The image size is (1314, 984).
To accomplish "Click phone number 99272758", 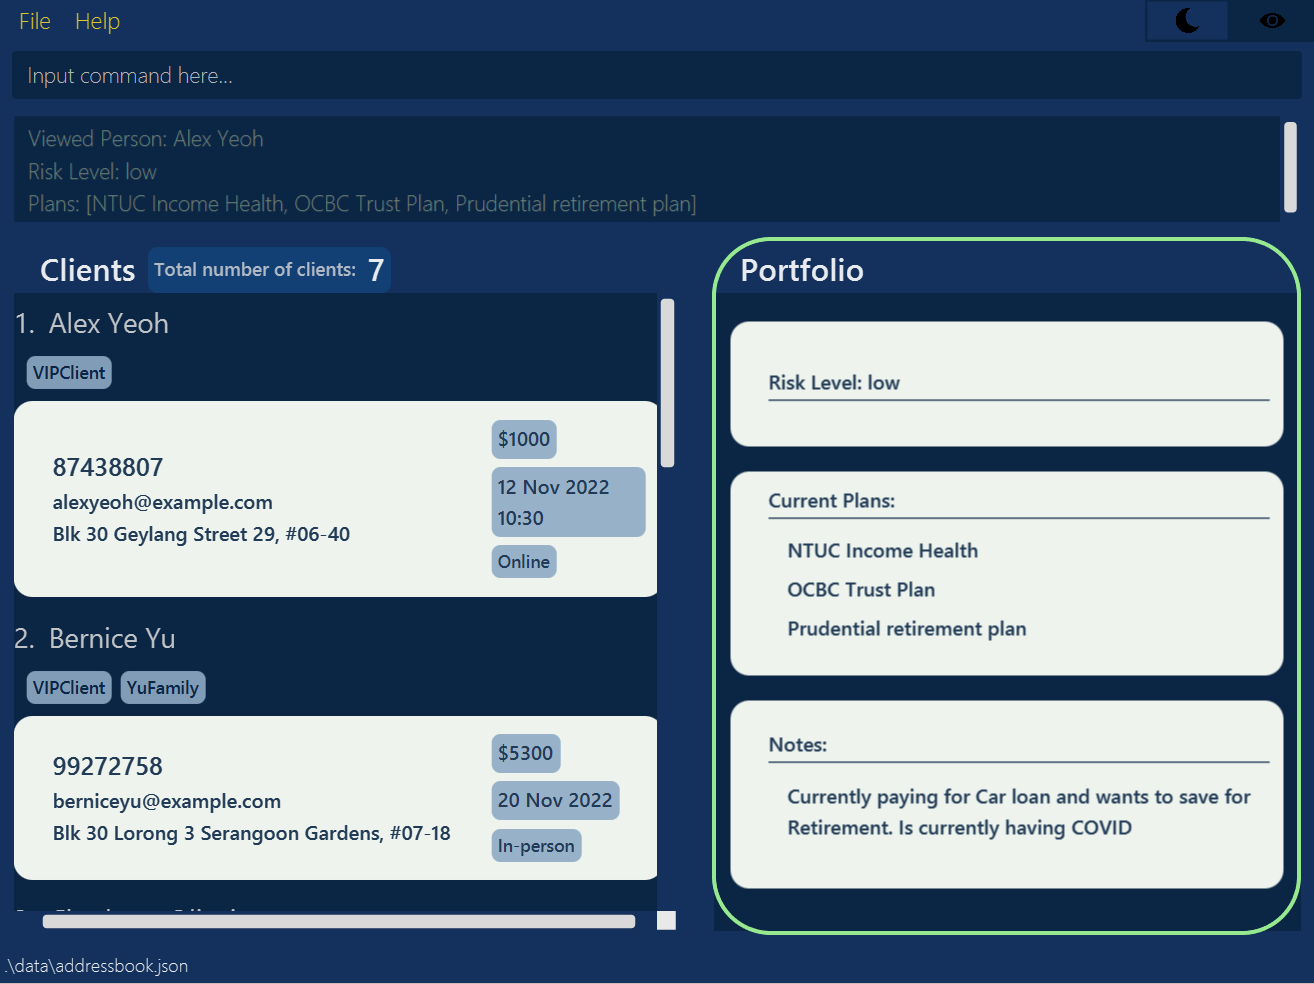I will click(108, 767).
